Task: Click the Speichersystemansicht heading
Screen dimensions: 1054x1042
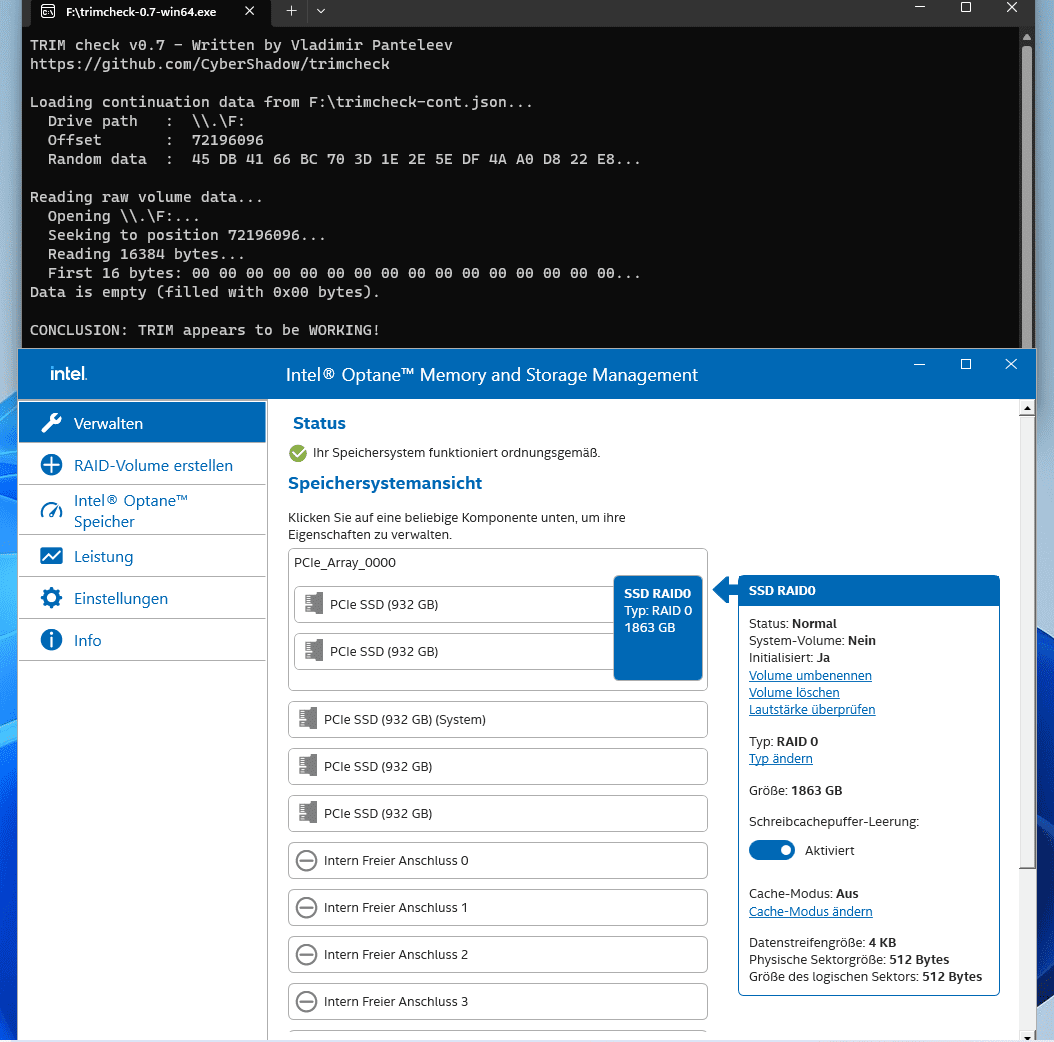Action: 384,483
